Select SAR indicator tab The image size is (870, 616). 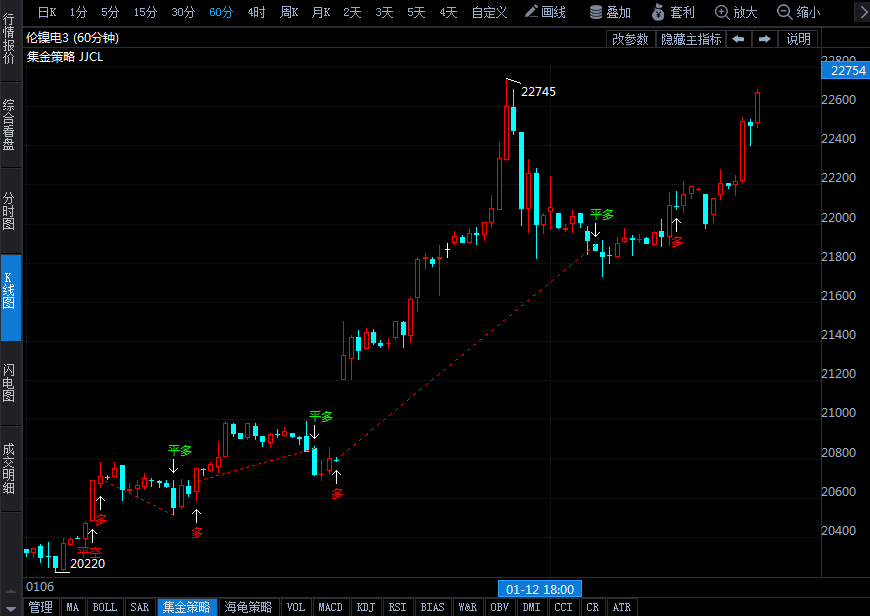pyautogui.click(x=139, y=607)
